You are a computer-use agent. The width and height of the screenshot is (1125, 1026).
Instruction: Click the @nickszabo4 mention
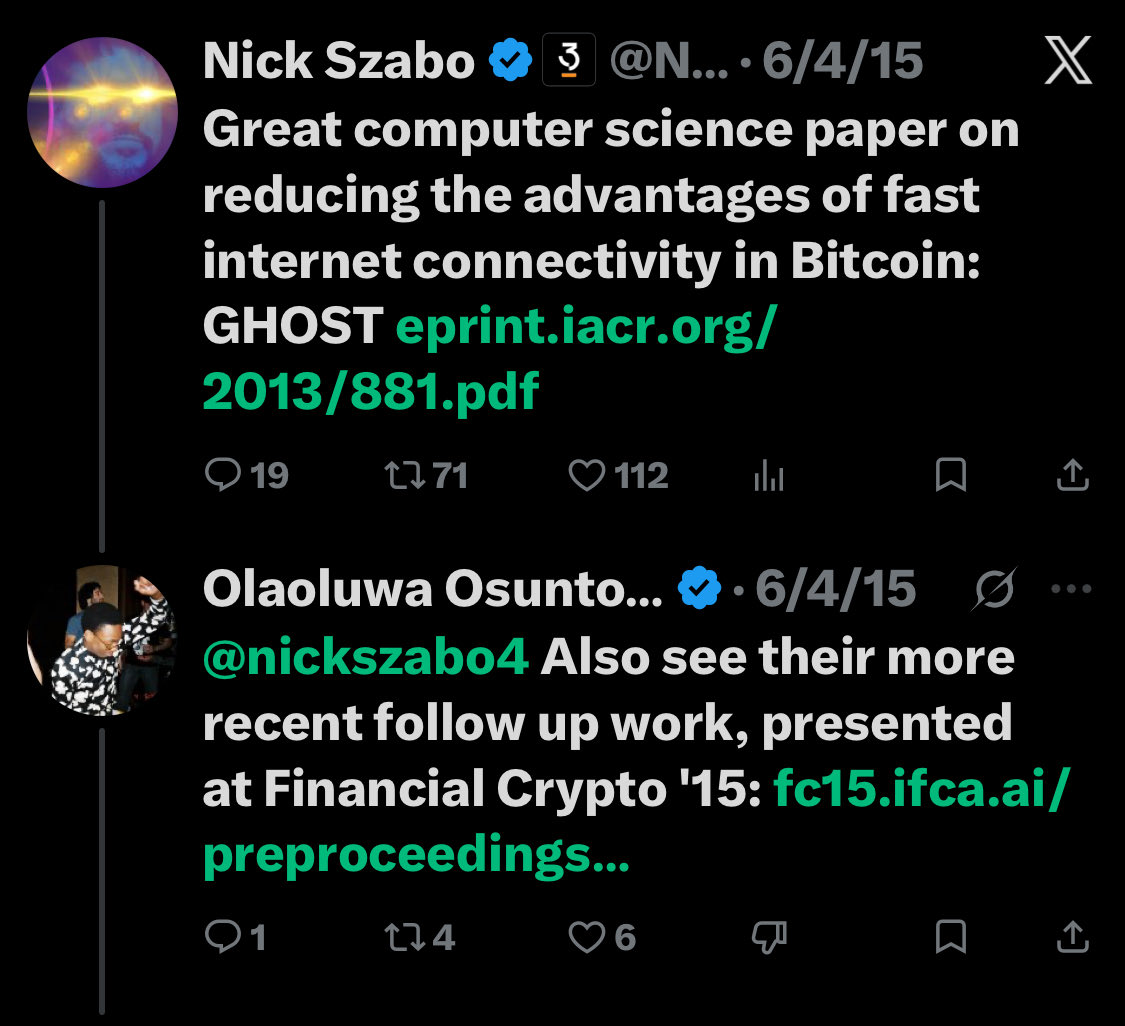(x=364, y=657)
